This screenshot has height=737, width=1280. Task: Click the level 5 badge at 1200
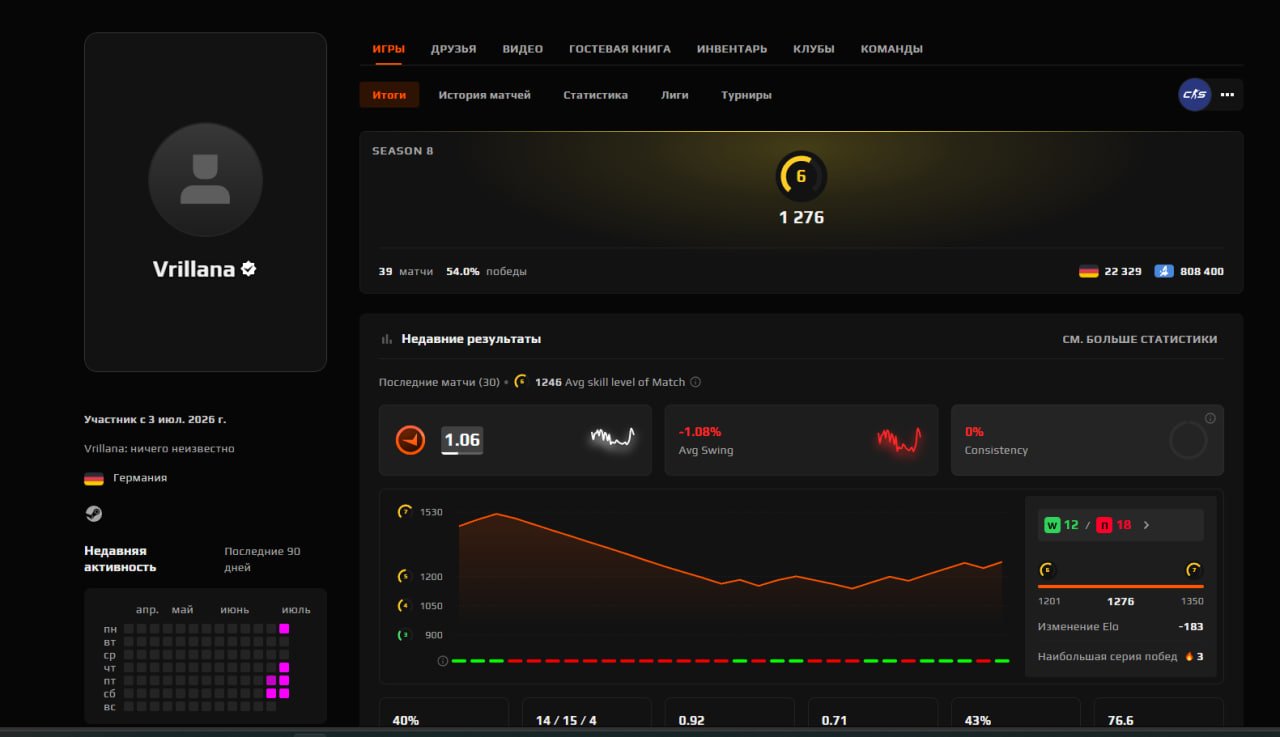tap(404, 576)
